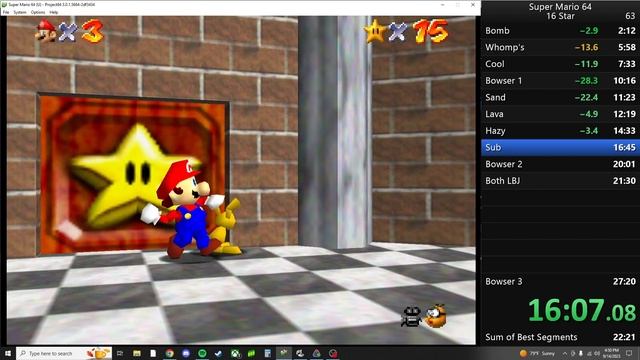Open the Options menu in Project64
Screen dimensions: 640x360
pyautogui.click(x=38, y=12)
